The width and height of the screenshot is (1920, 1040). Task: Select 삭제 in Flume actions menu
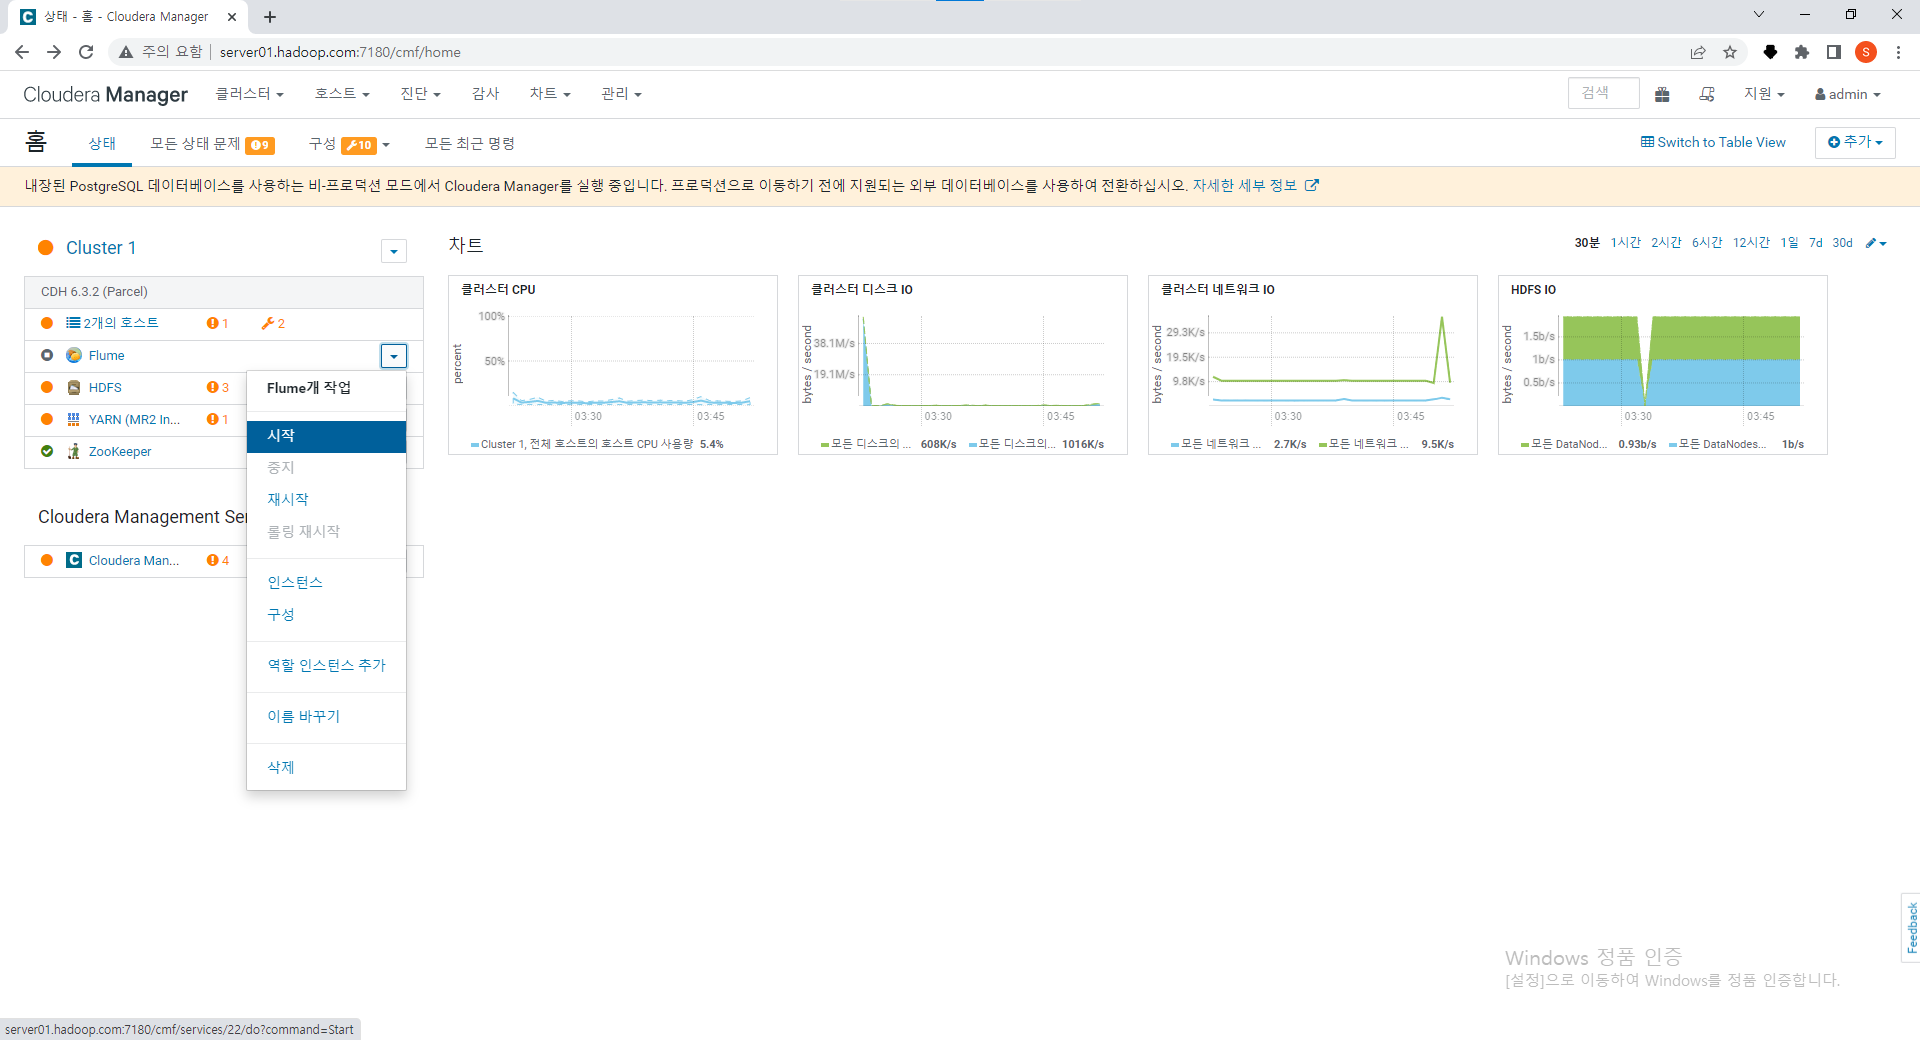click(326, 767)
